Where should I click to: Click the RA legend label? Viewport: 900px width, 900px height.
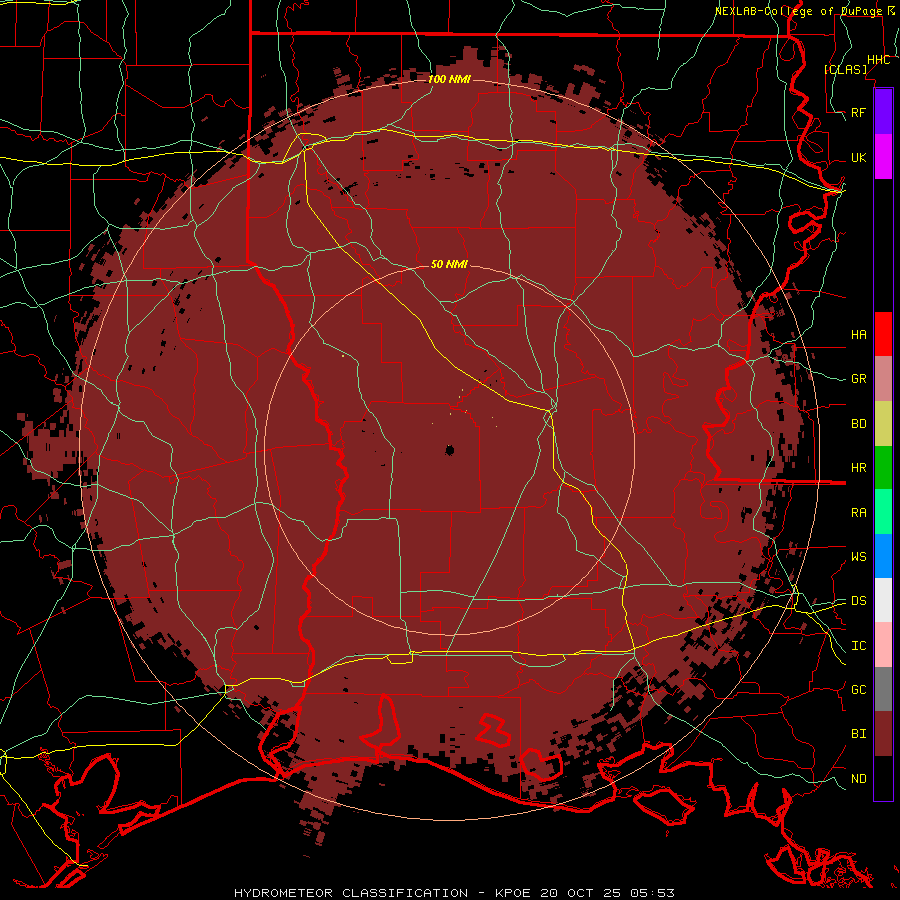(x=859, y=513)
